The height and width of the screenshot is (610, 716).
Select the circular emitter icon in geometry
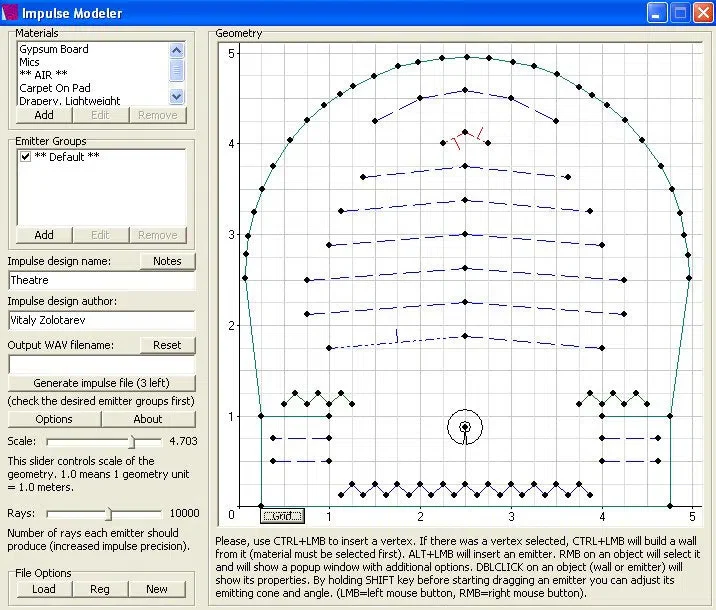tap(465, 427)
